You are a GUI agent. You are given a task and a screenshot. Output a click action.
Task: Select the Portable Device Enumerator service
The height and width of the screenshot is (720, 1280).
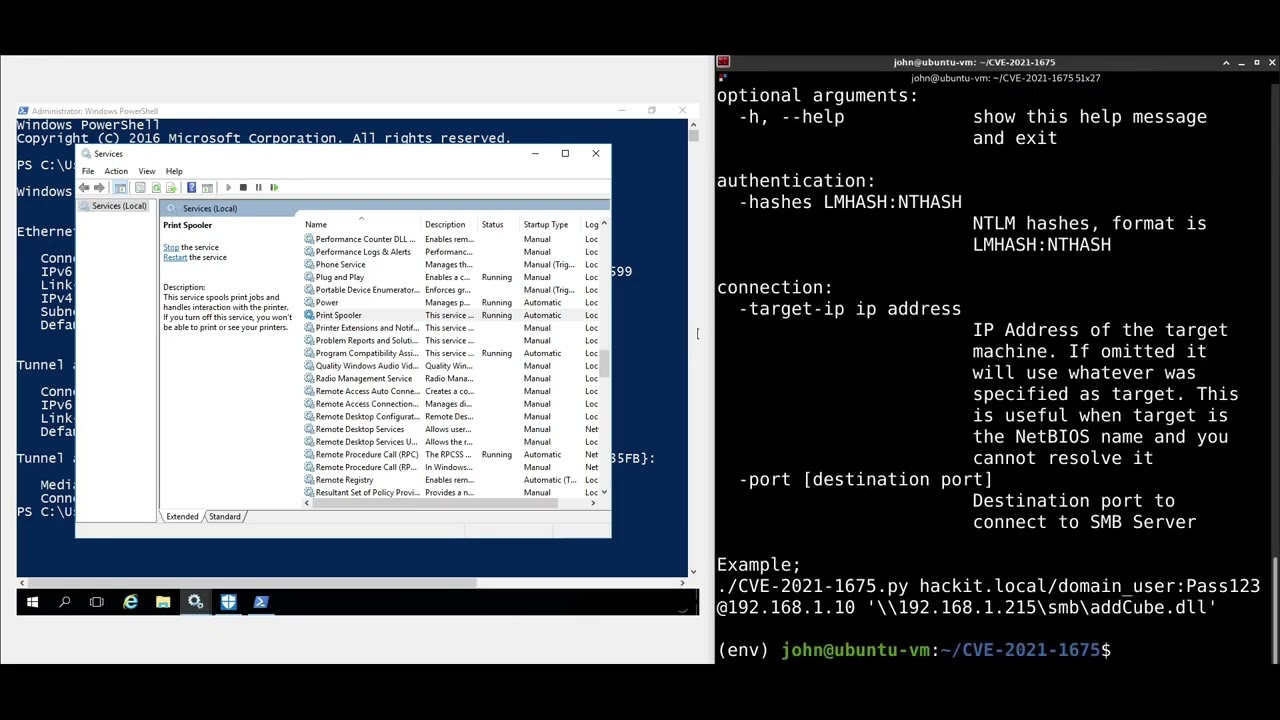click(x=451, y=290)
